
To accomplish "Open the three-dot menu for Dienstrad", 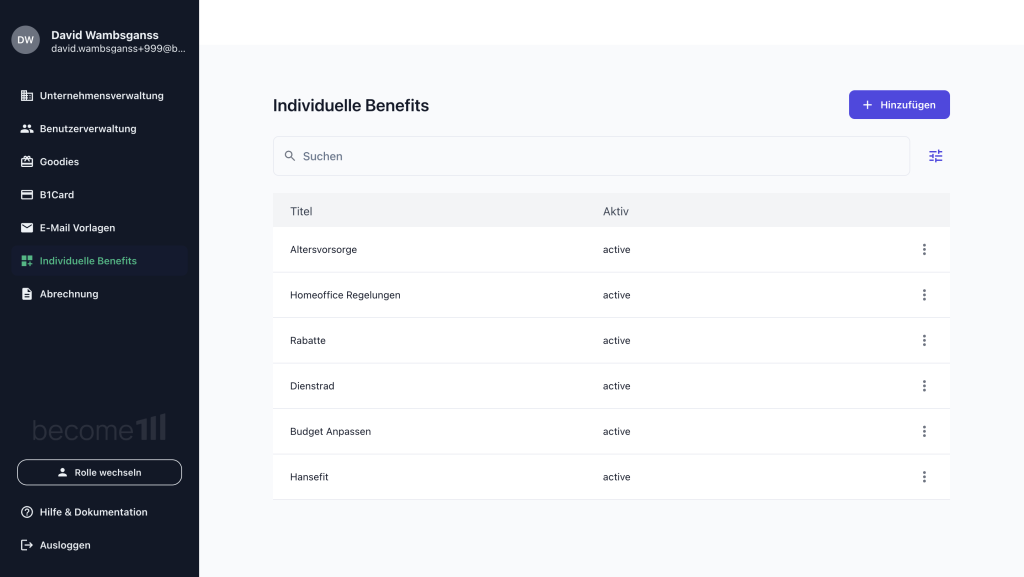I will coord(924,386).
